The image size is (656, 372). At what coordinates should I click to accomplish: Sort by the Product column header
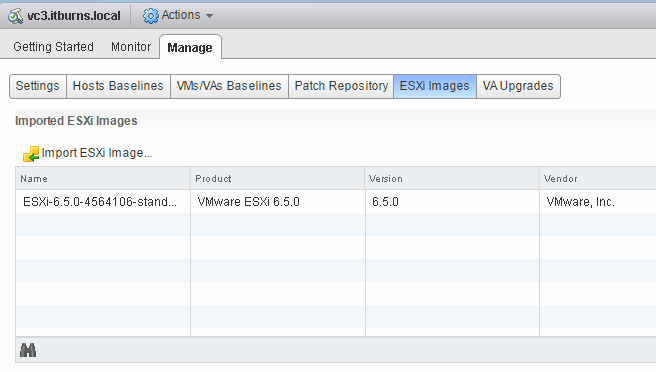pos(277,179)
